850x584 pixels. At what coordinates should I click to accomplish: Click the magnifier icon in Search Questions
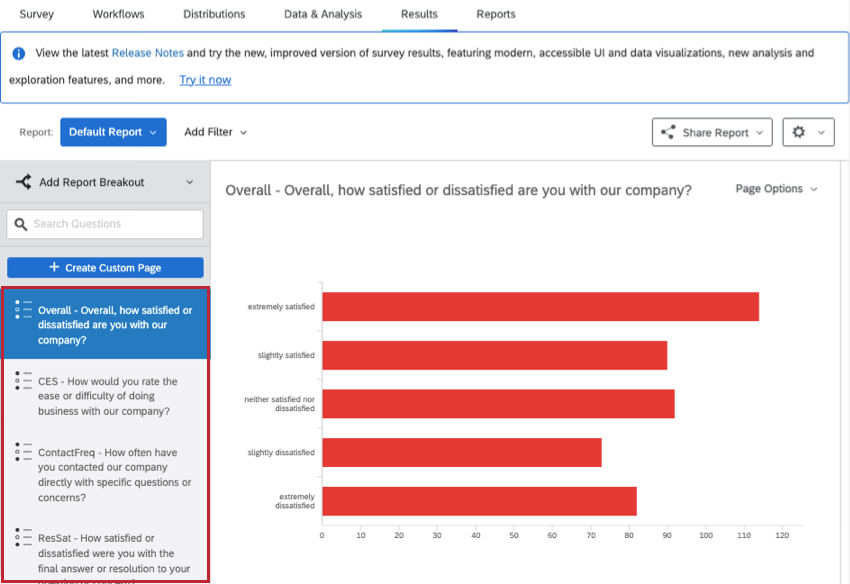pos(21,224)
